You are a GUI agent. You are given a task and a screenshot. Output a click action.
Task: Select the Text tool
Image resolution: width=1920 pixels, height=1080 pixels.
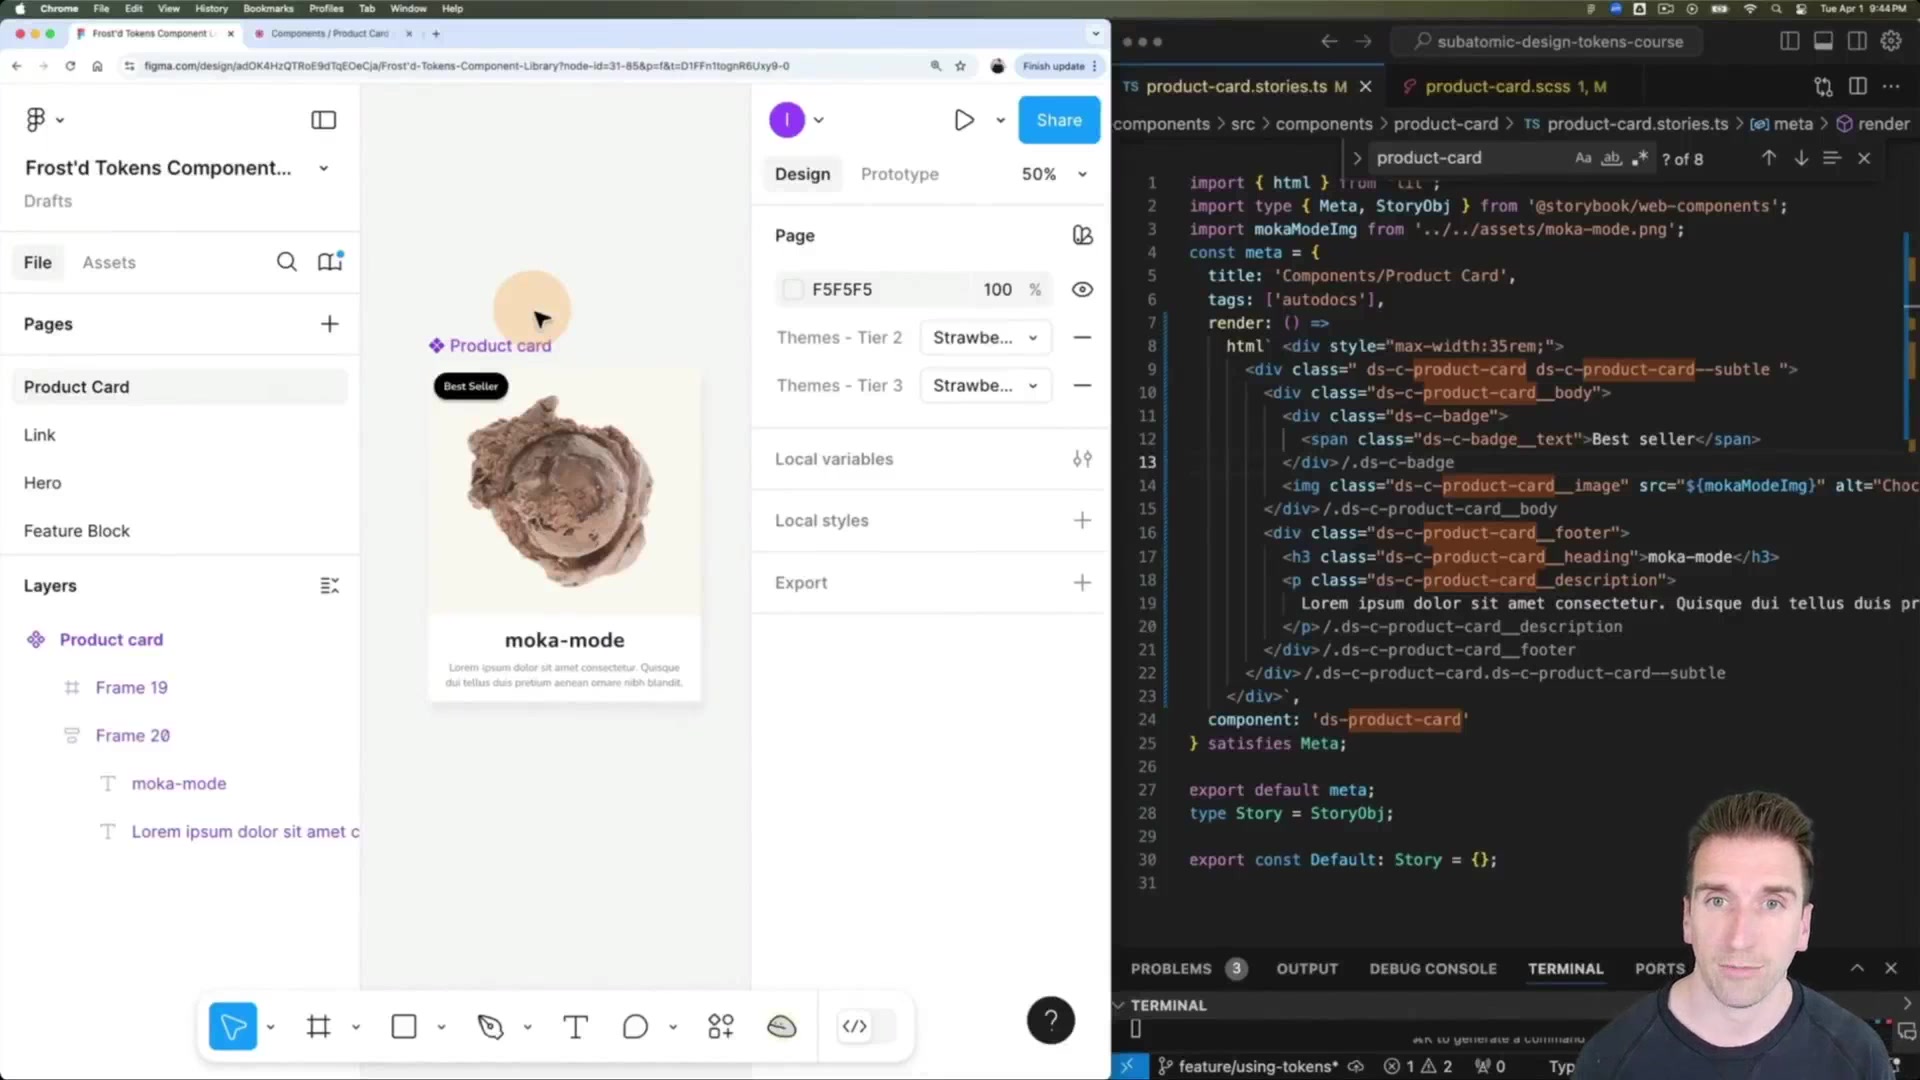click(x=575, y=1026)
